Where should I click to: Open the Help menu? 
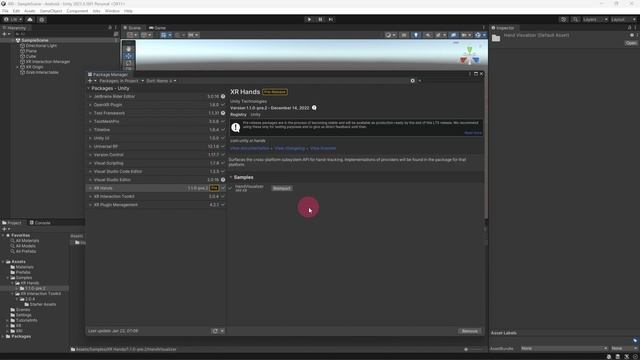(128, 11)
